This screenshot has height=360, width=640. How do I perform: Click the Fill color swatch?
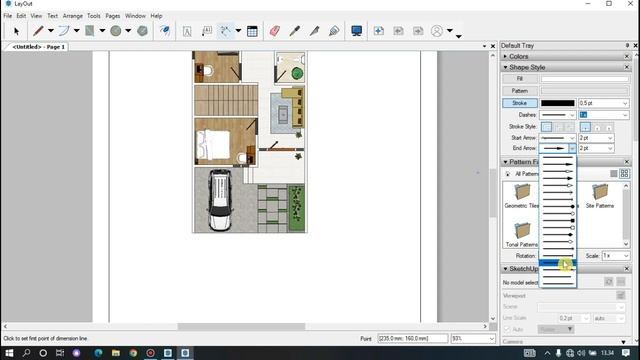[x=584, y=78]
